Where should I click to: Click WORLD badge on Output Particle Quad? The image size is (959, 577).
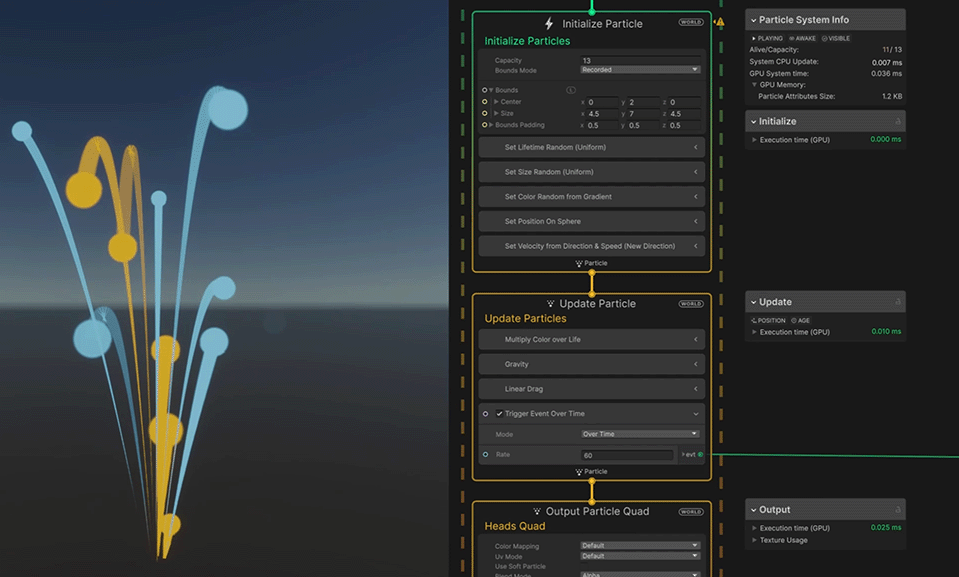[690, 512]
